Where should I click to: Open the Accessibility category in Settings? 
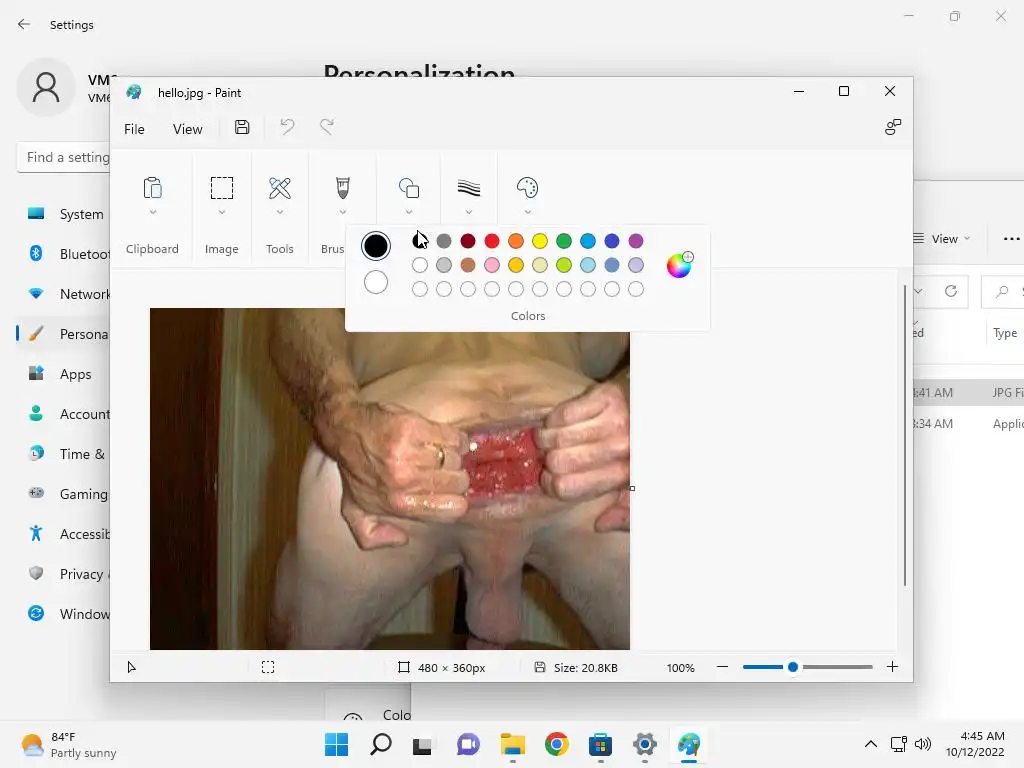point(65,534)
